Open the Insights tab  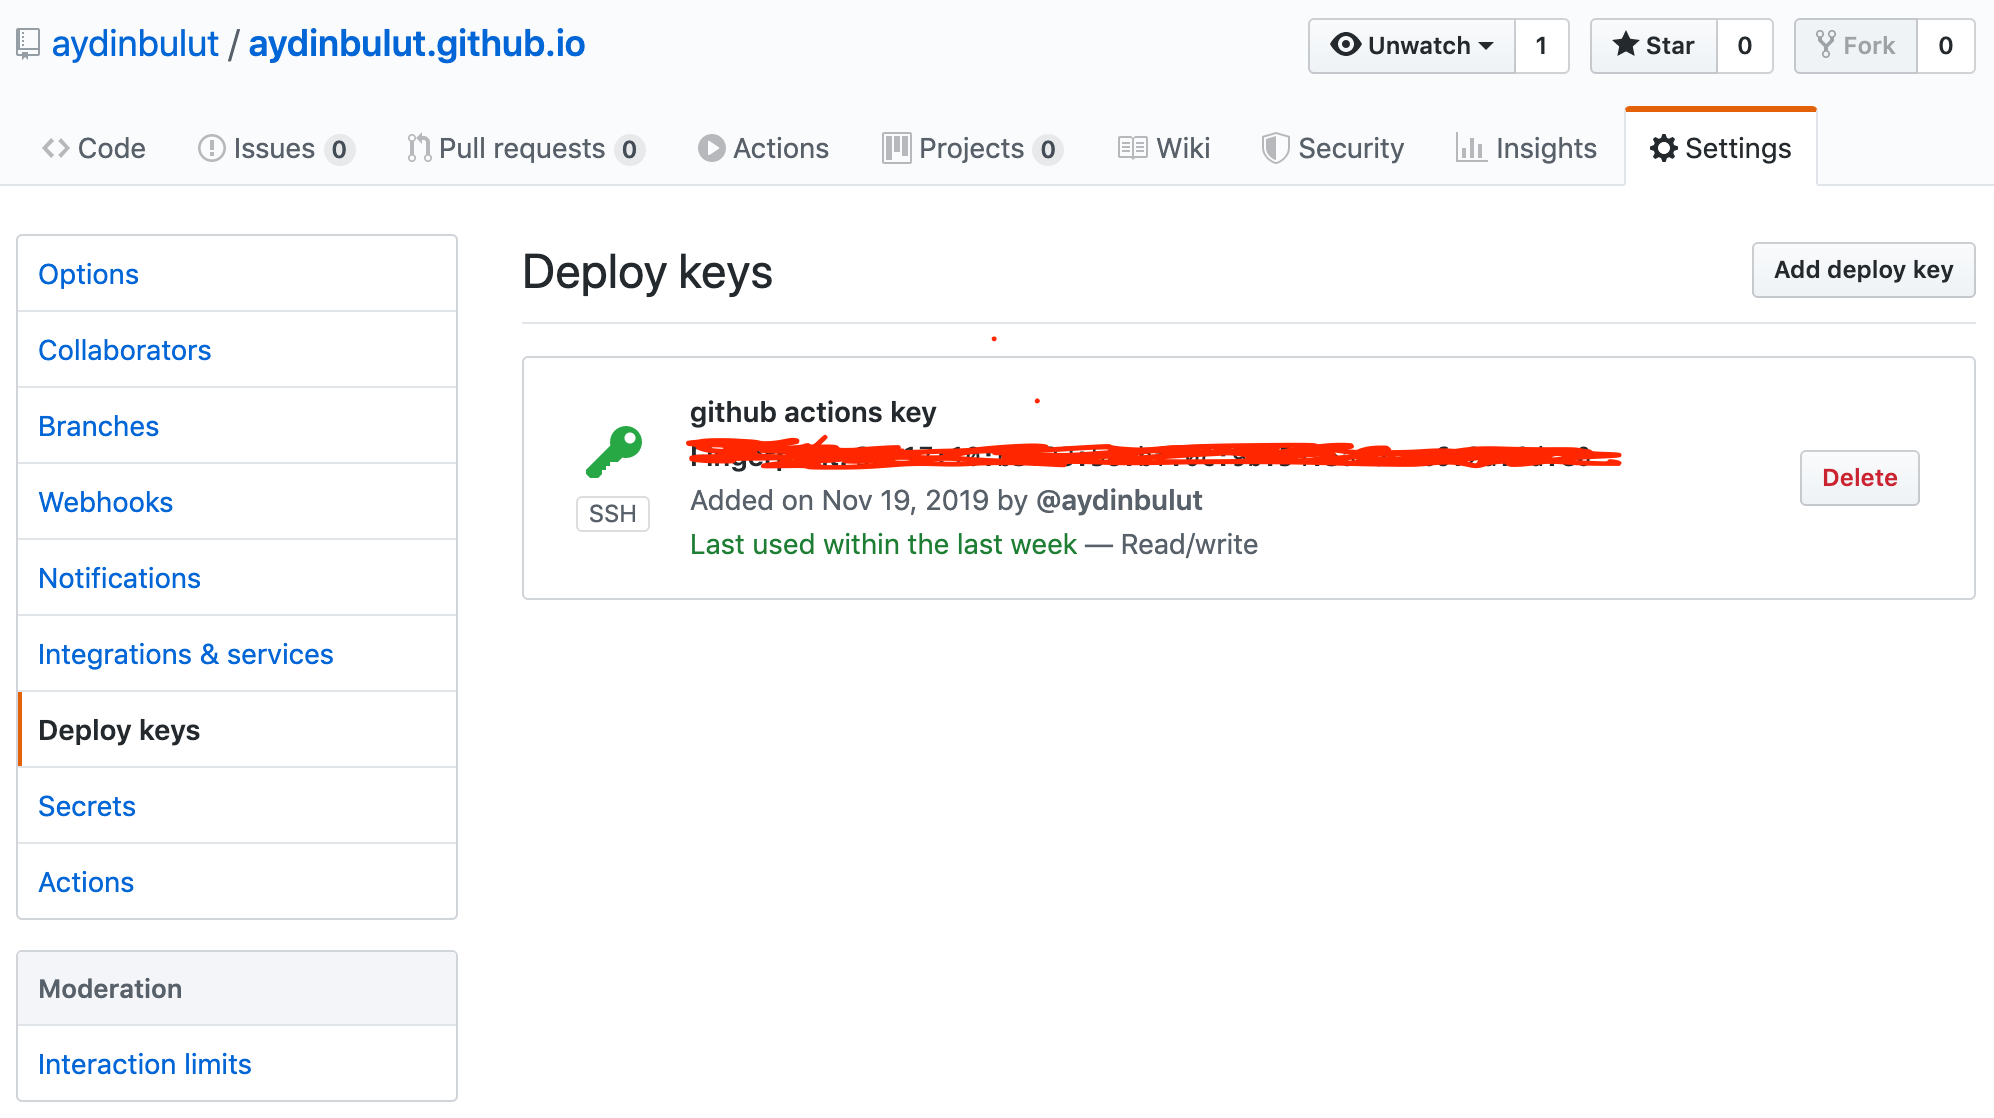click(x=1527, y=148)
